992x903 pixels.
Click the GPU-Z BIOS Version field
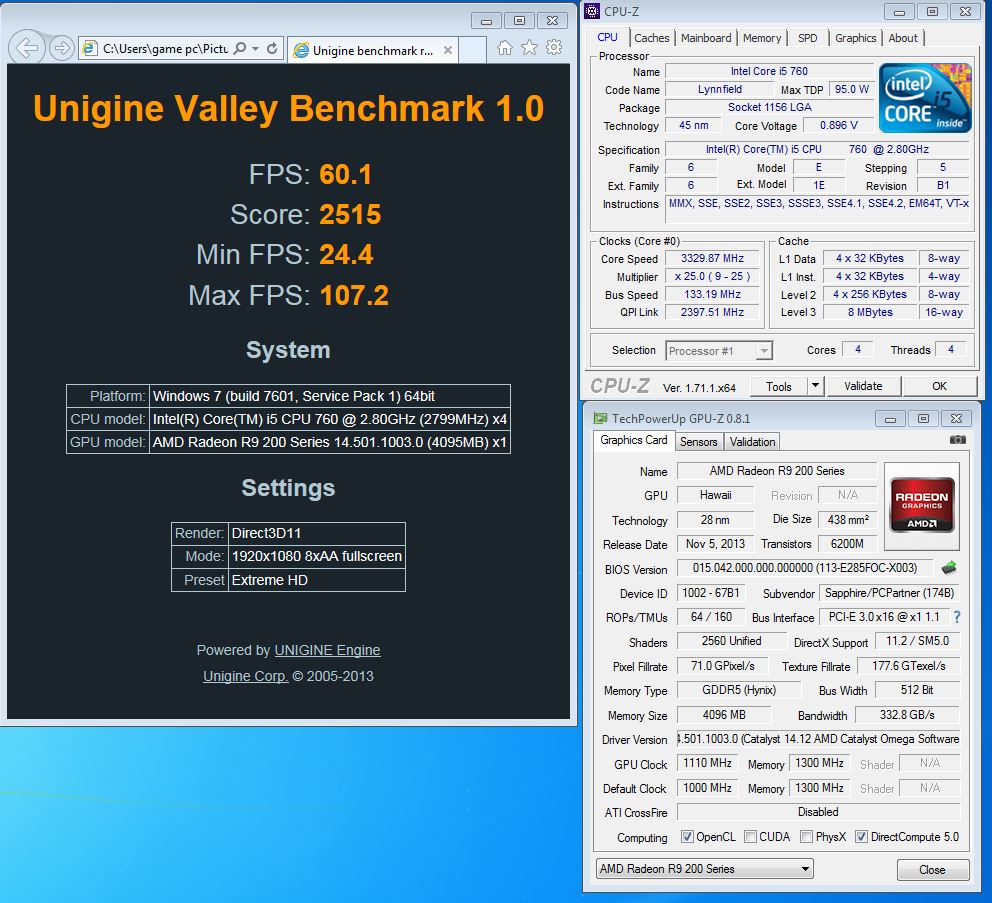(x=805, y=568)
